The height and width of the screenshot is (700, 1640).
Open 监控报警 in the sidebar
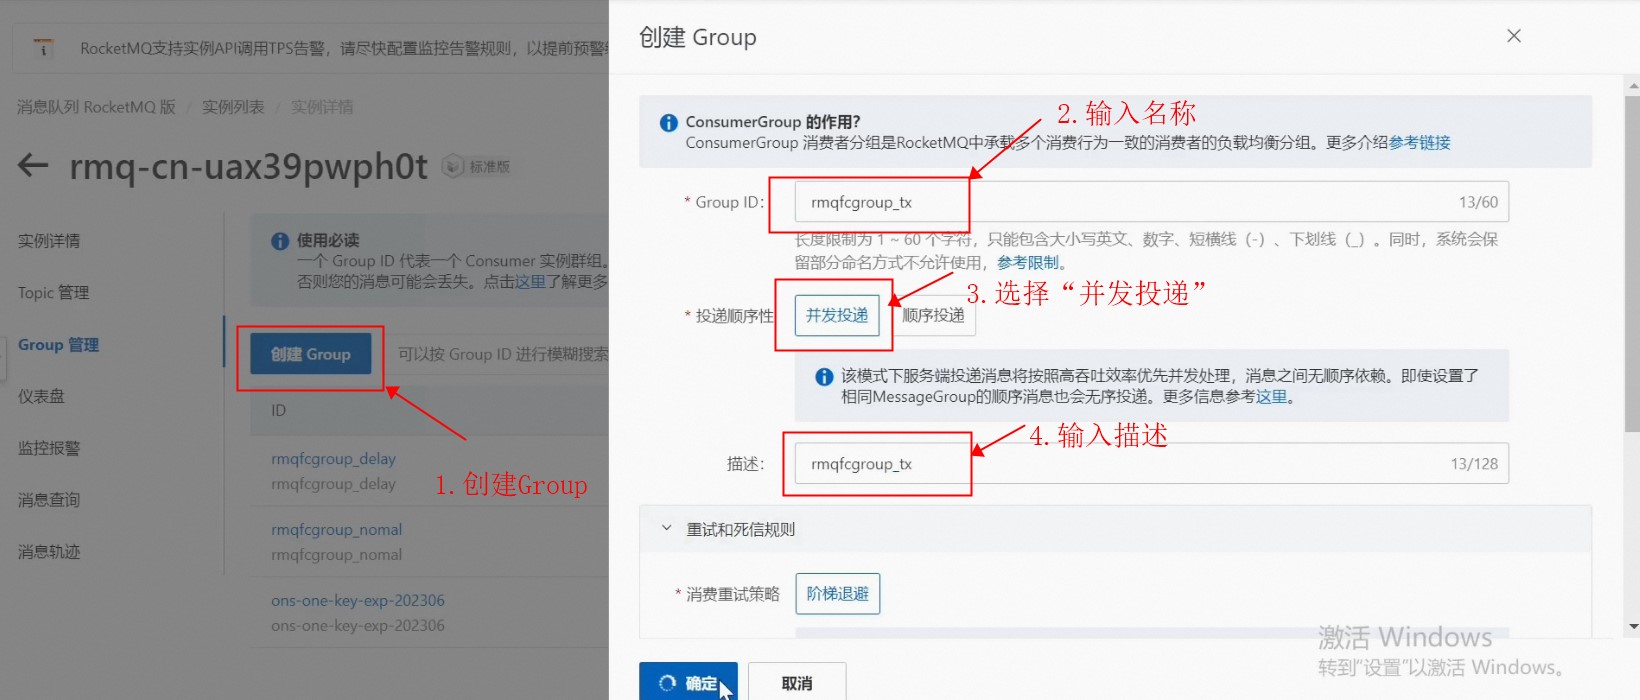click(49, 448)
